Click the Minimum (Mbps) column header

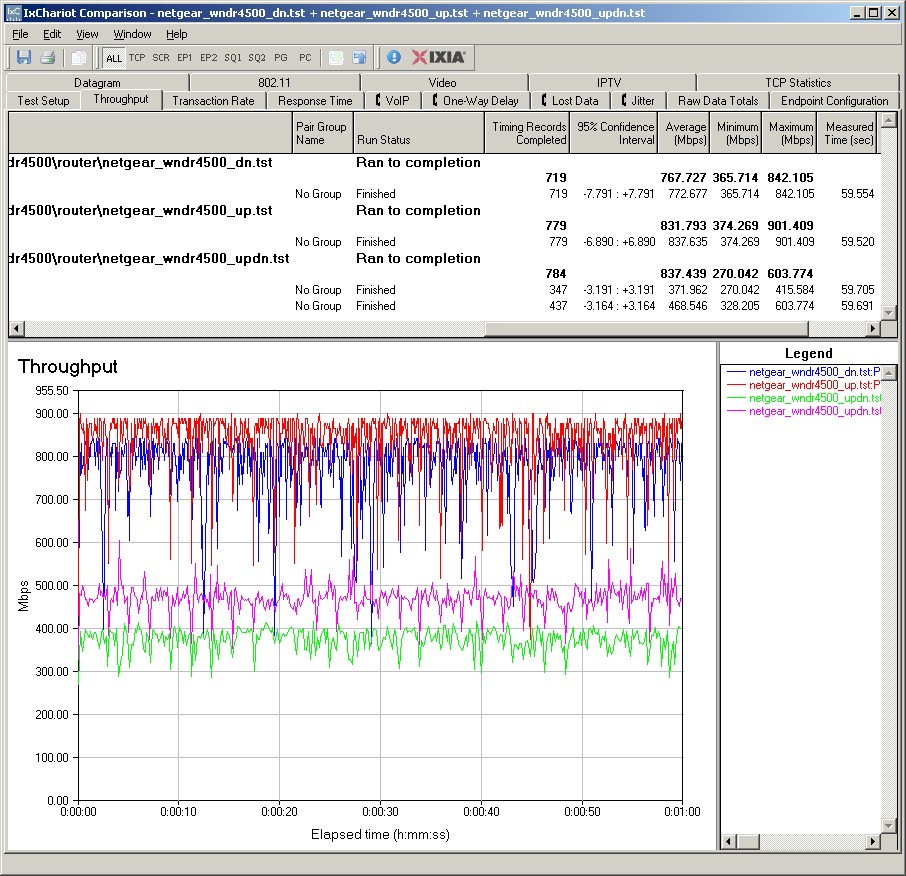click(736, 133)
